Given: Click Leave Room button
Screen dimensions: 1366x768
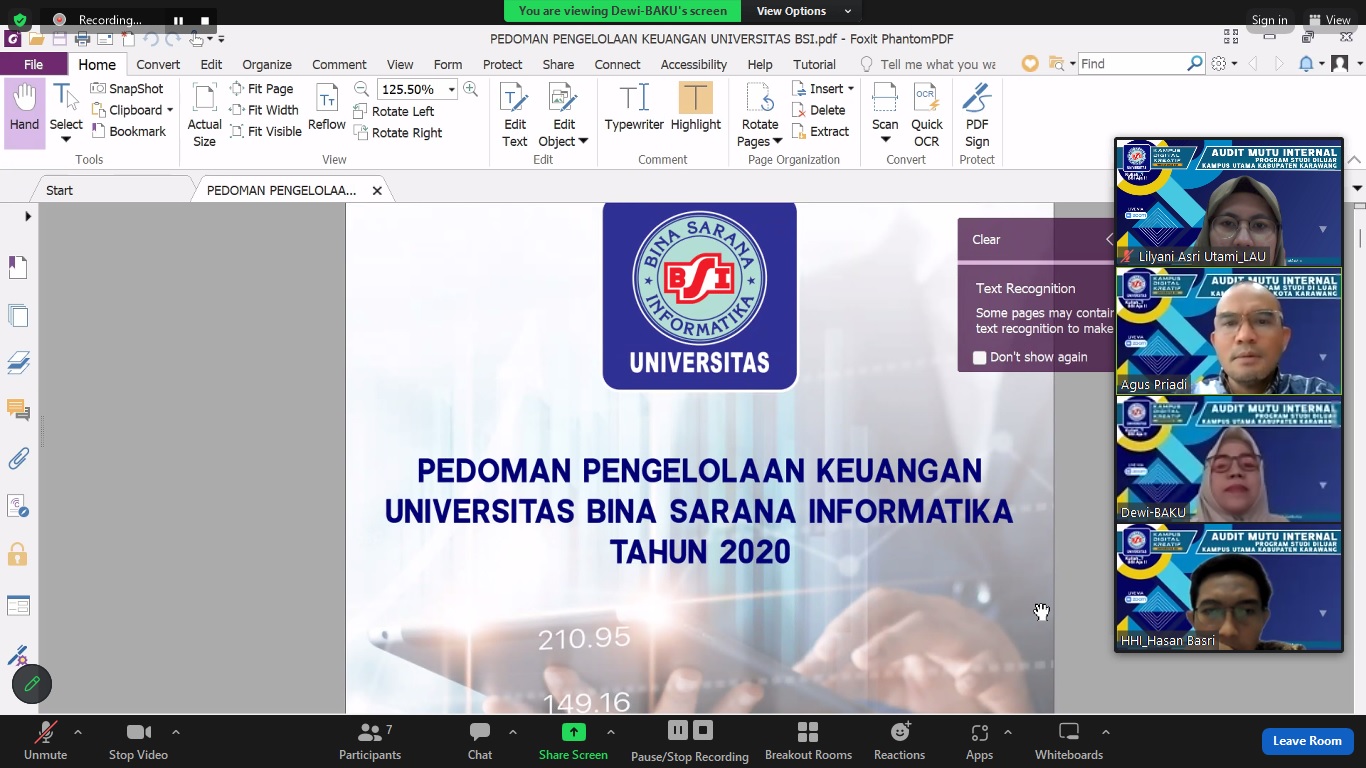Looking at the screenshot, I should 1307,741.
